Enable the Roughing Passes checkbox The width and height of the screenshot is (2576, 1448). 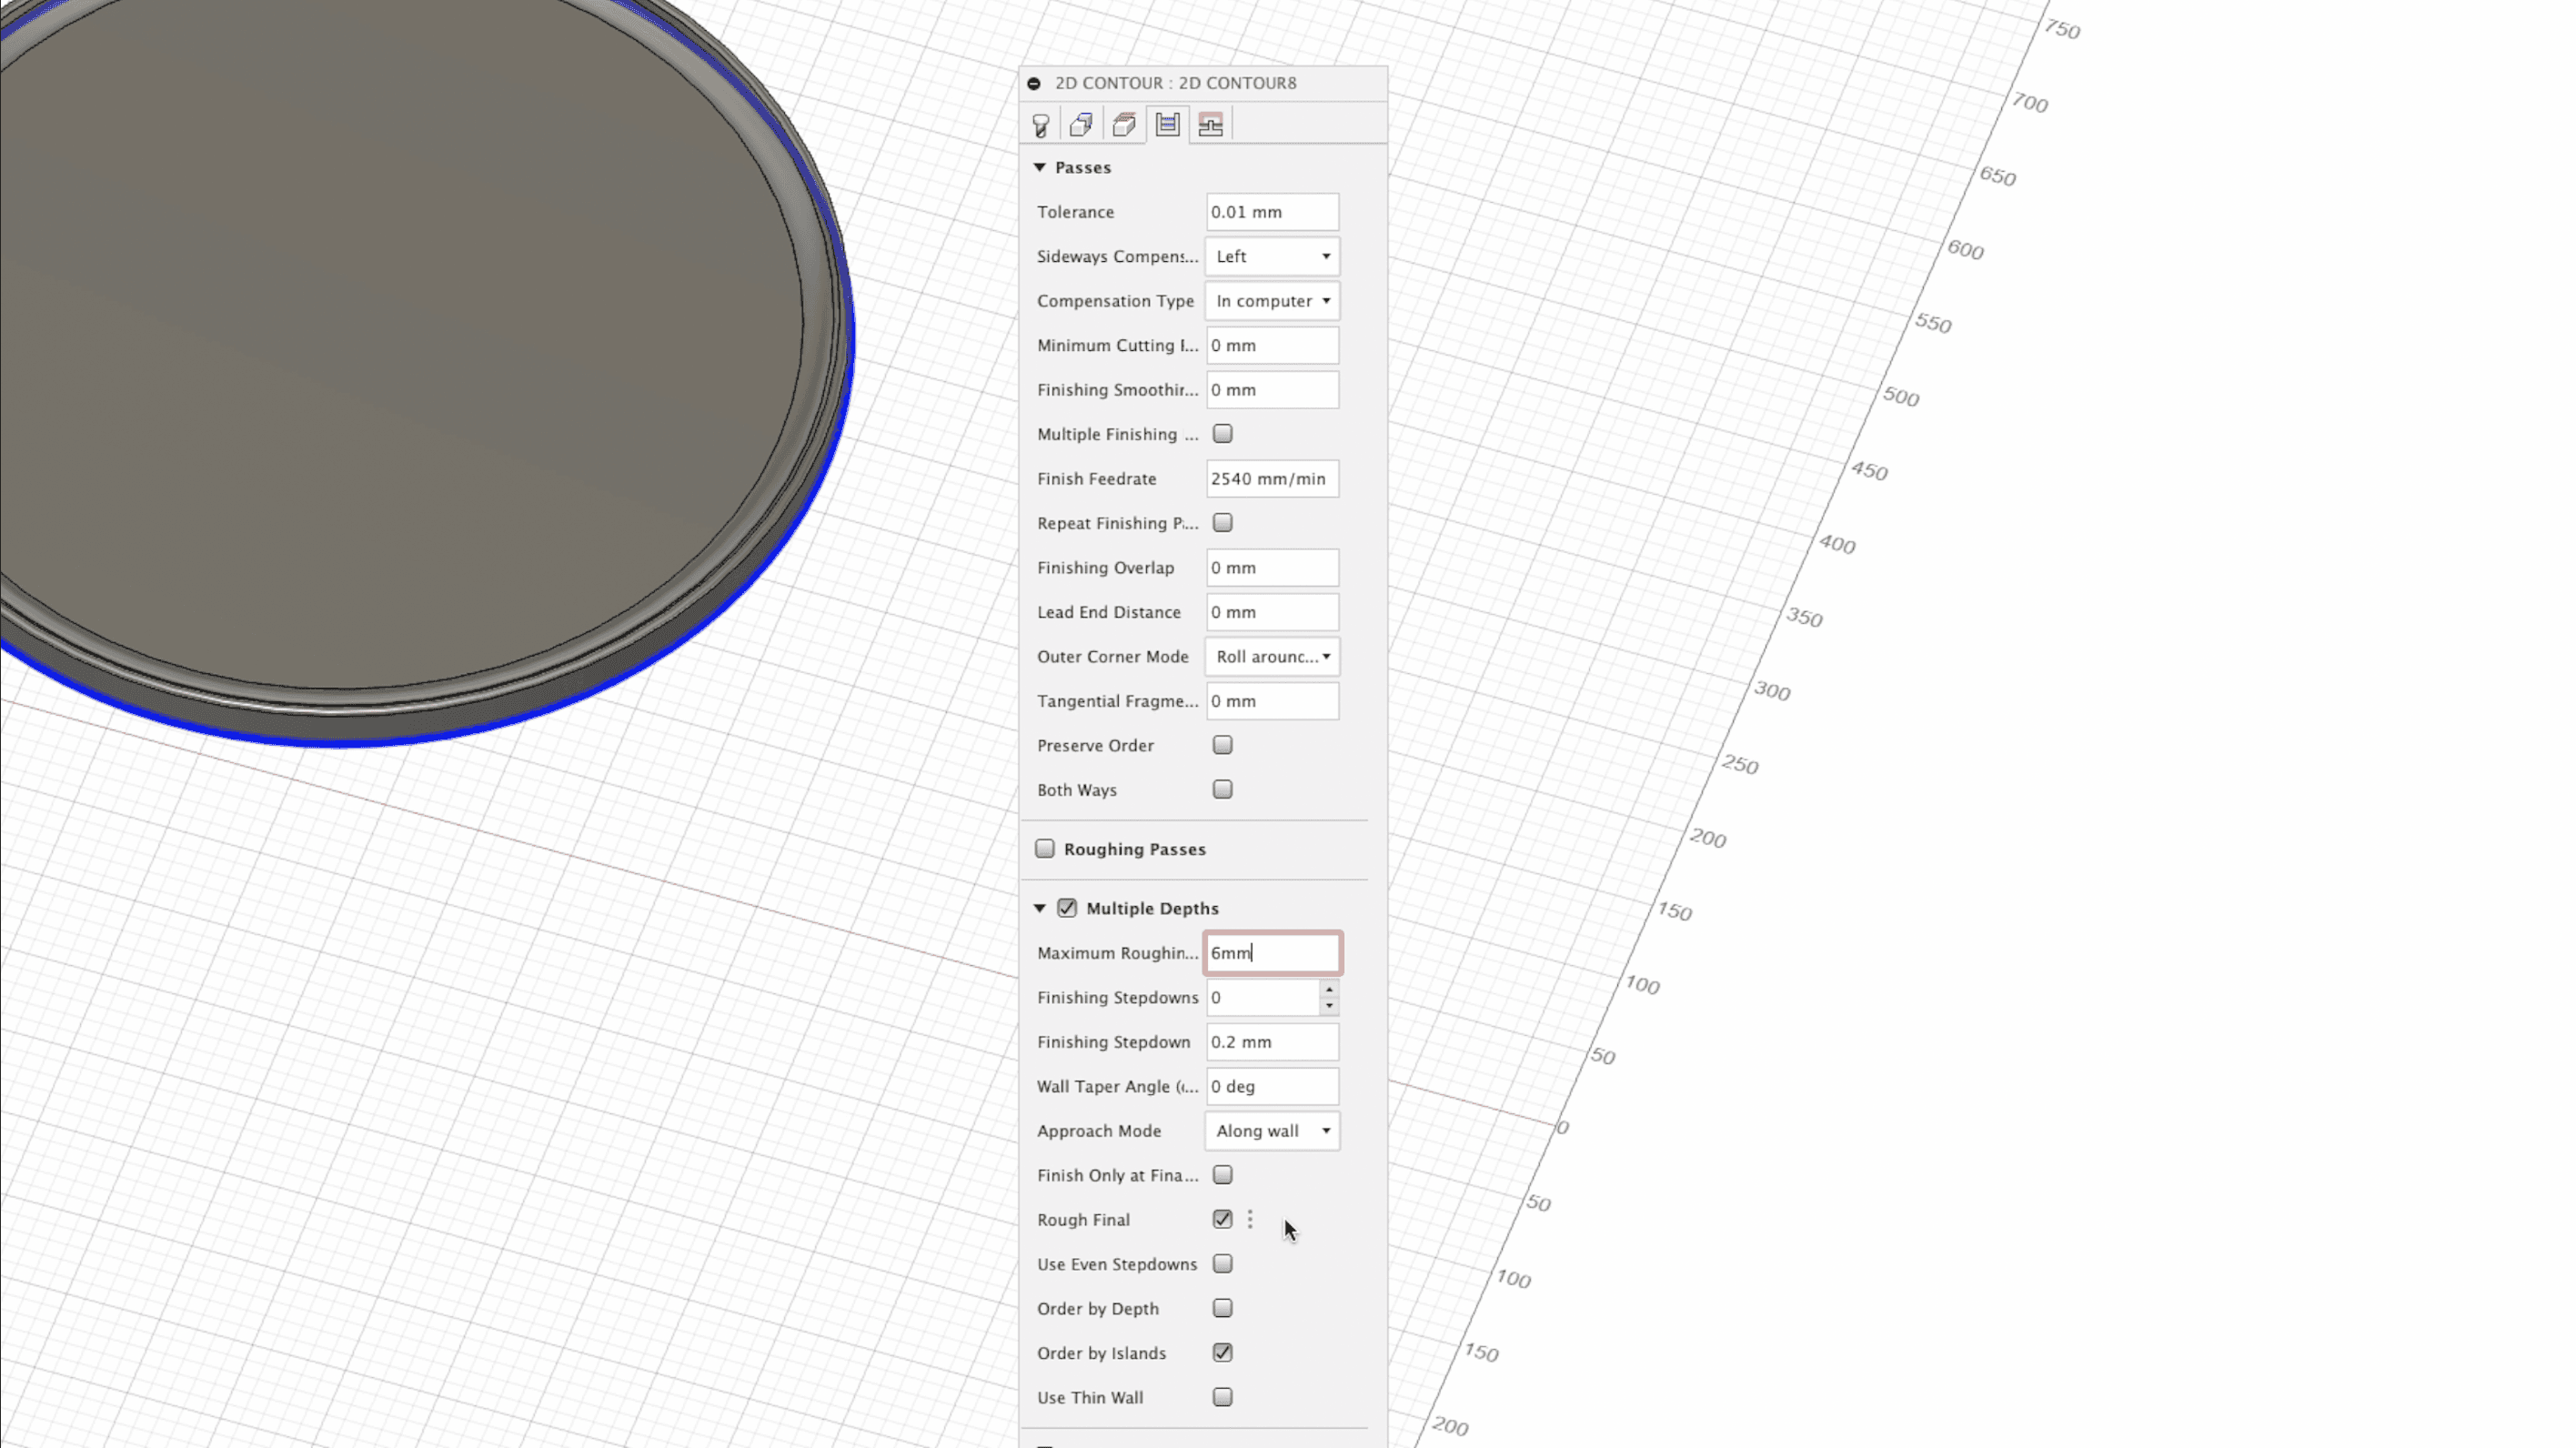pos(1045,849)
